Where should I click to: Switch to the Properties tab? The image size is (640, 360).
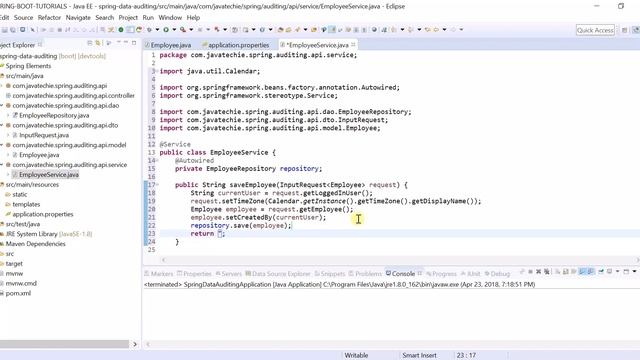(x=195, y=274)
